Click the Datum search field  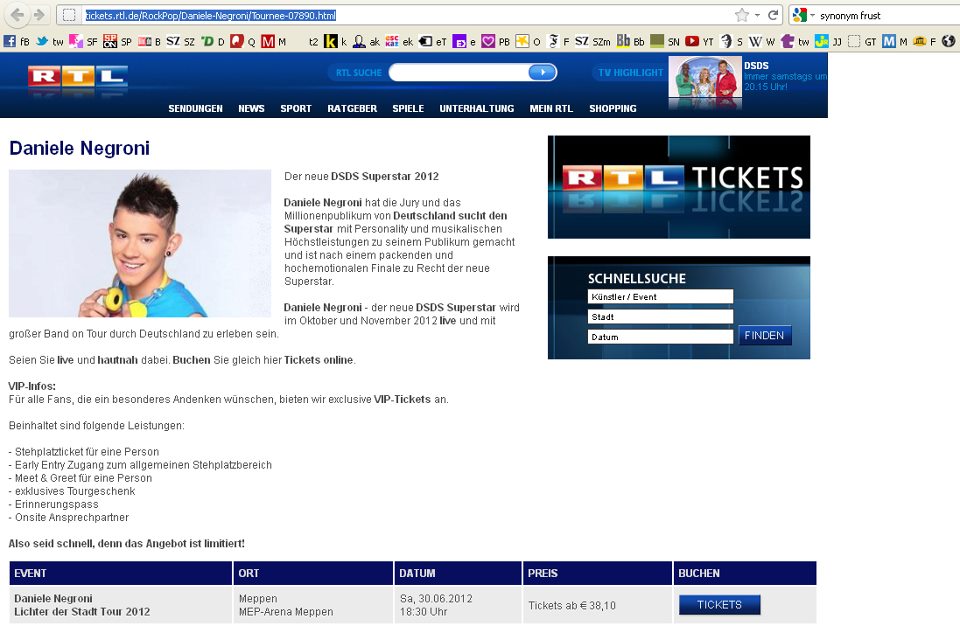click(x=660, y=337)
